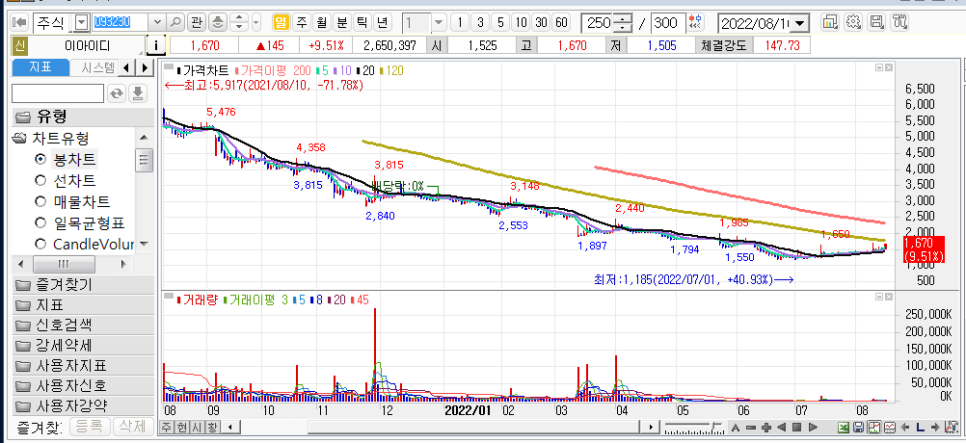Click the play forward triangle in bottom bar
The width and height of the screenshot is (966, 443).
[813, 427]
